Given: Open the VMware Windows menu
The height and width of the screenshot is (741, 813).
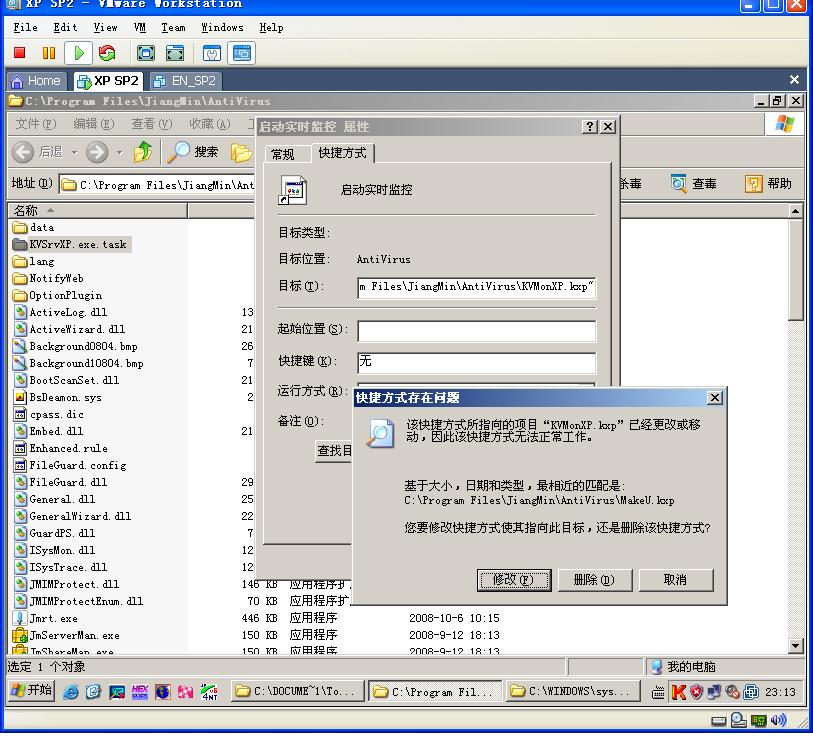Looking at the screenshot, I should coord(222,27).
